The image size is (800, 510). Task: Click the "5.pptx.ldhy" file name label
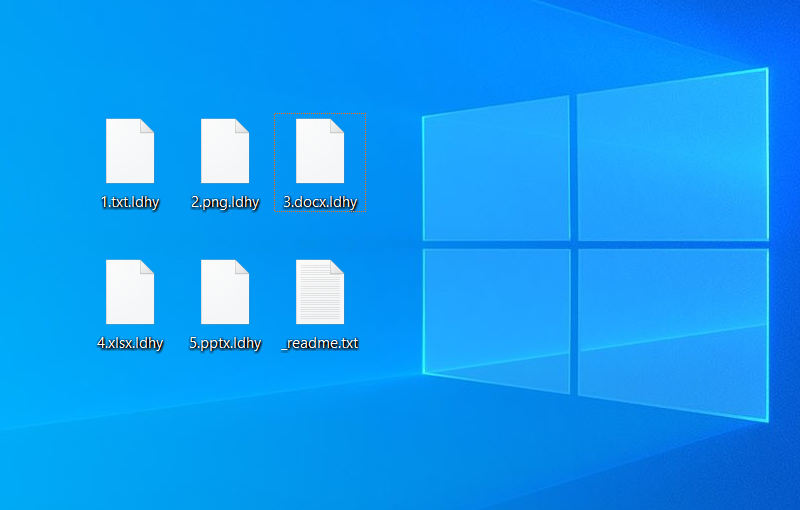[225, 343]
